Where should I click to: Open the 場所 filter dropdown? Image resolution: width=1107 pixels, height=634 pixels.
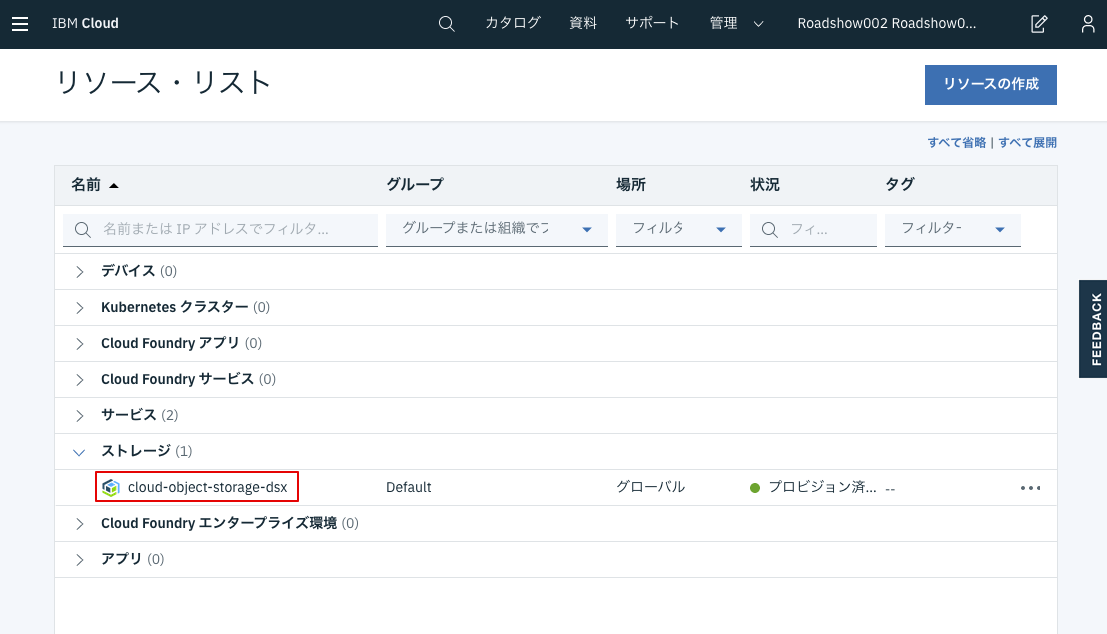(x=678, y=229)
